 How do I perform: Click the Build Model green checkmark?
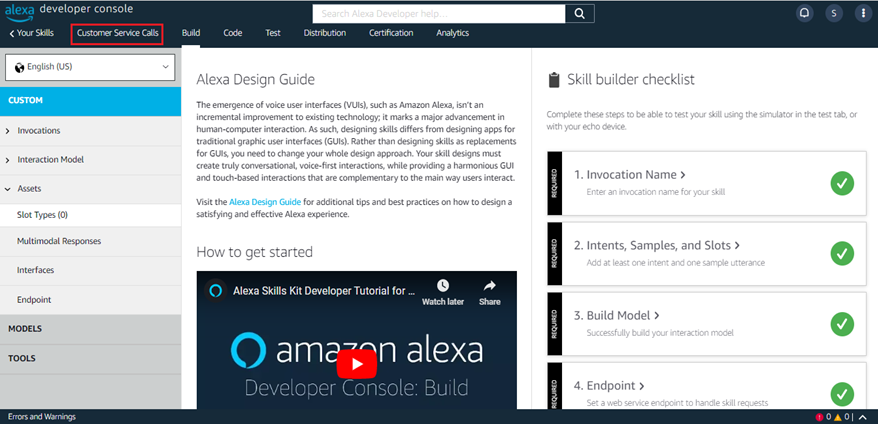[842, 323]
